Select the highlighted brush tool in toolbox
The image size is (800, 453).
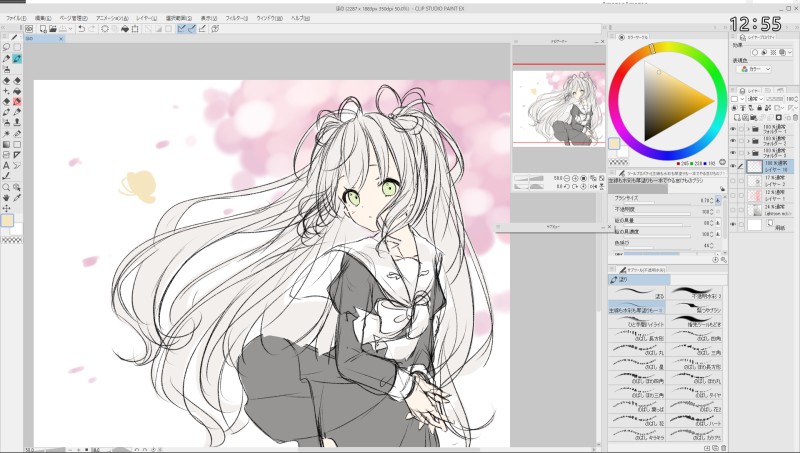17,59
